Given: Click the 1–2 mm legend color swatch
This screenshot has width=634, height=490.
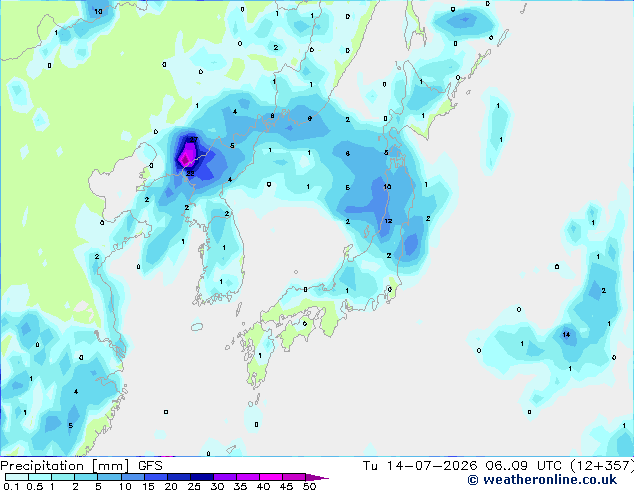Looking at the screenshot, I should coord(63,477).
